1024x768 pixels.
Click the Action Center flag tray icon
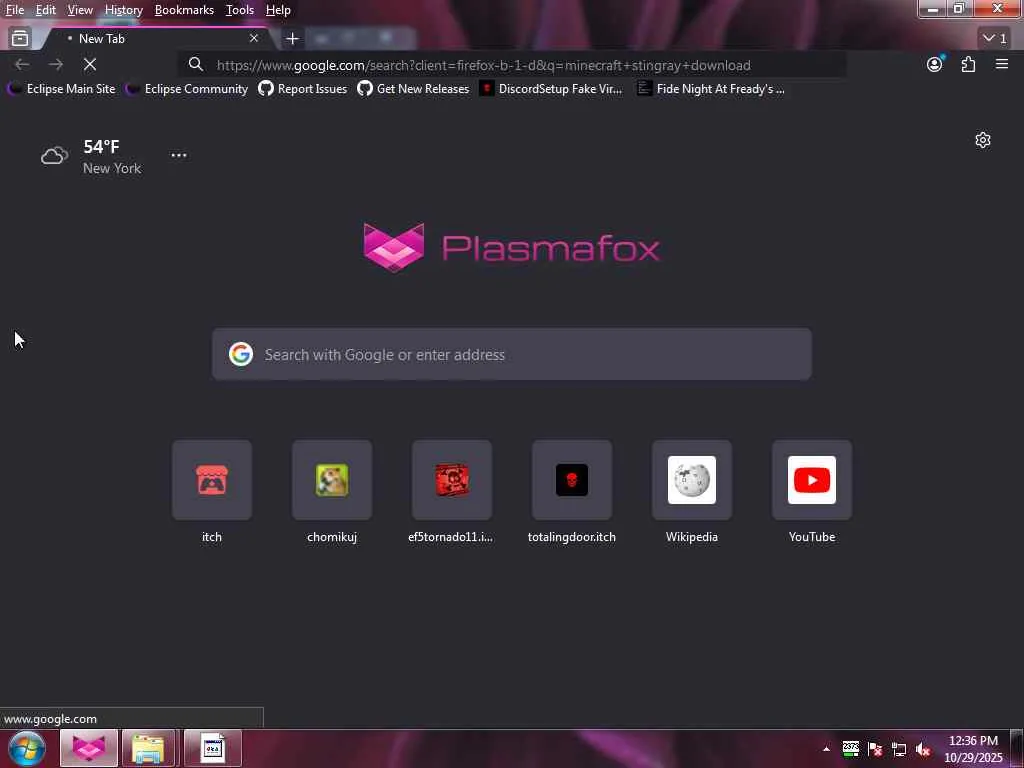click(x=875, y=749)
